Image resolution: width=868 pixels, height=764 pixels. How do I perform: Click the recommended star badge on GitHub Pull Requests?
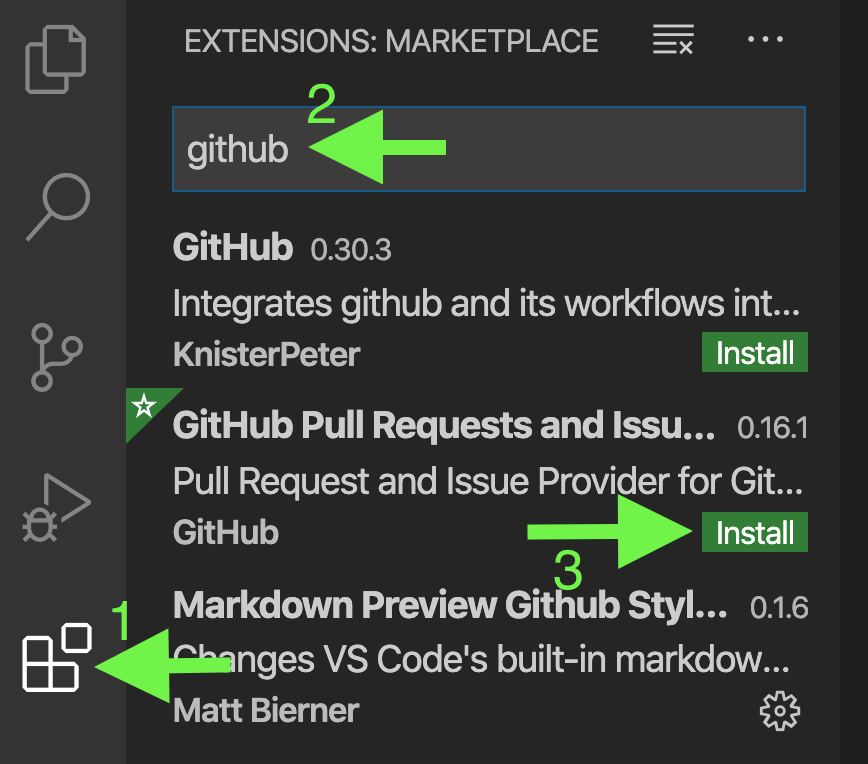coord(144,406)
